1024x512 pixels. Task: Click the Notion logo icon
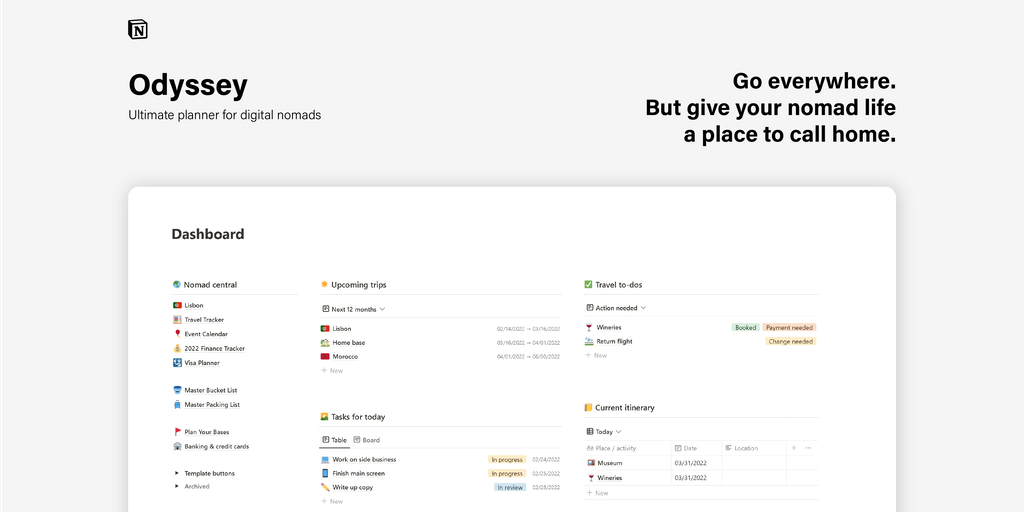(138, 29)
